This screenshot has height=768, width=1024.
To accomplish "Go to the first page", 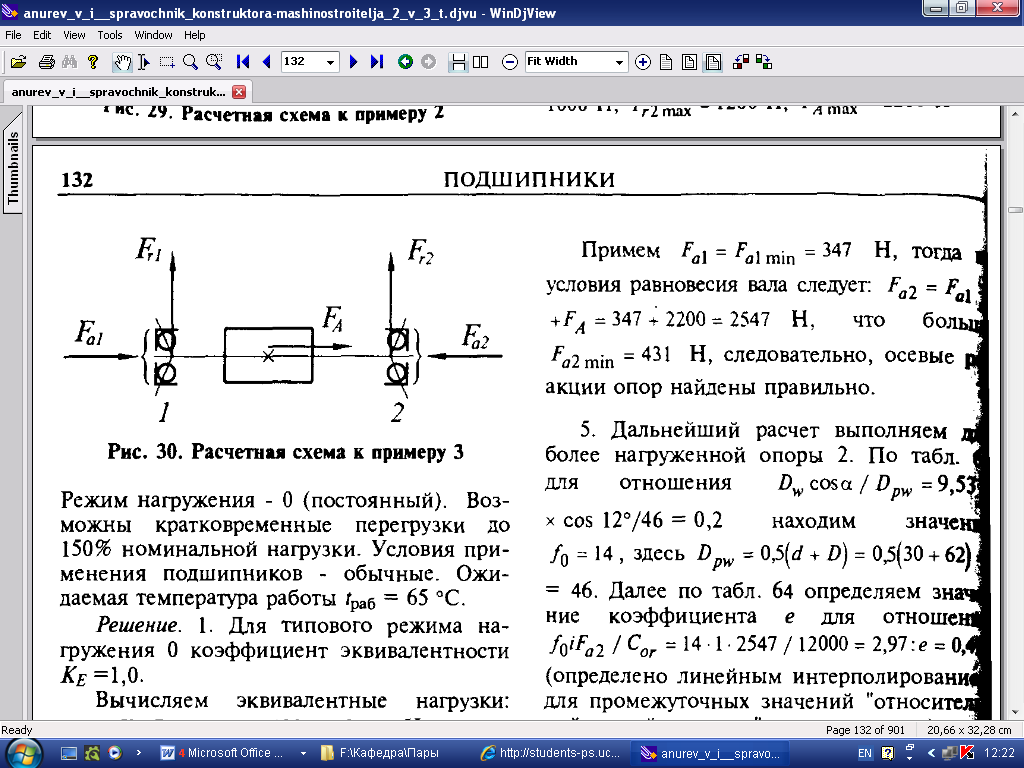I will [243, 62].
